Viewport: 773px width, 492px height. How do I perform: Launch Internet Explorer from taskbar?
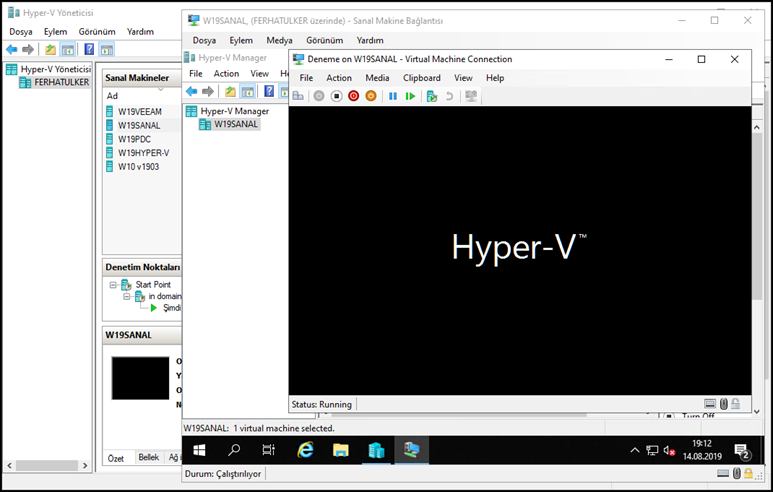pyautogui.click(x=306, y=450)
